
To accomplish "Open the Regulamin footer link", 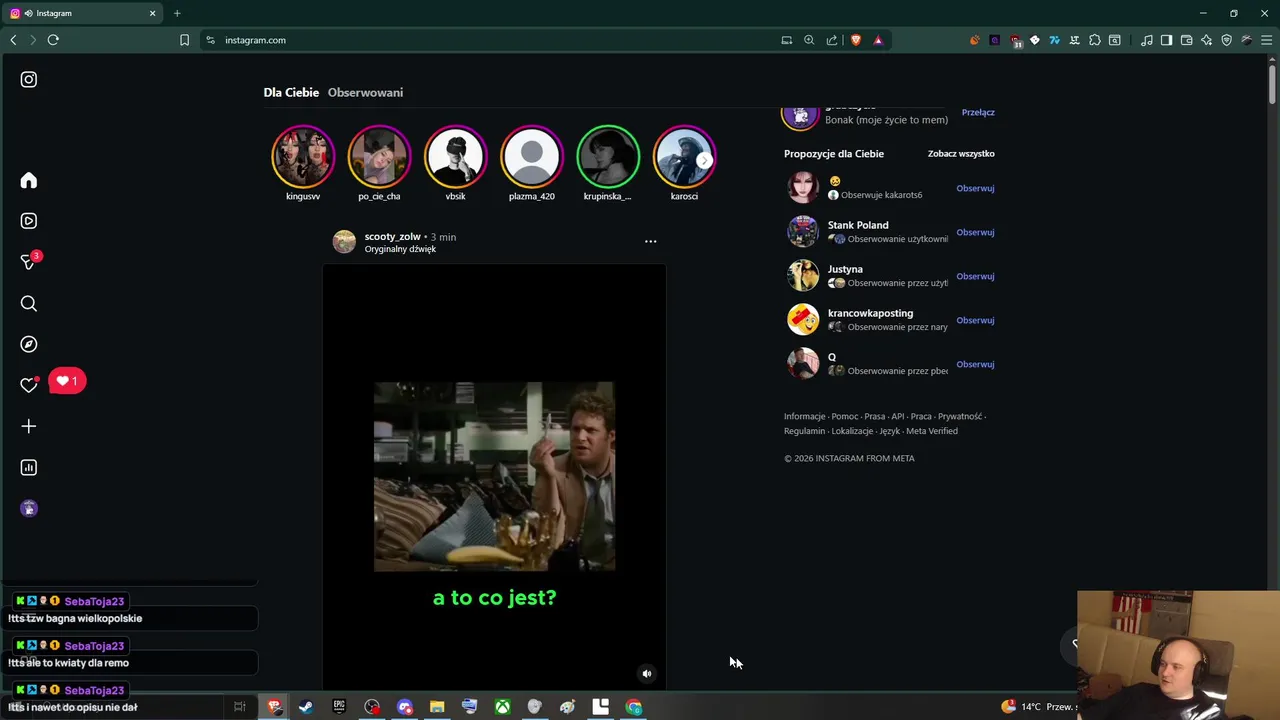I will click(x=805, y=431).
